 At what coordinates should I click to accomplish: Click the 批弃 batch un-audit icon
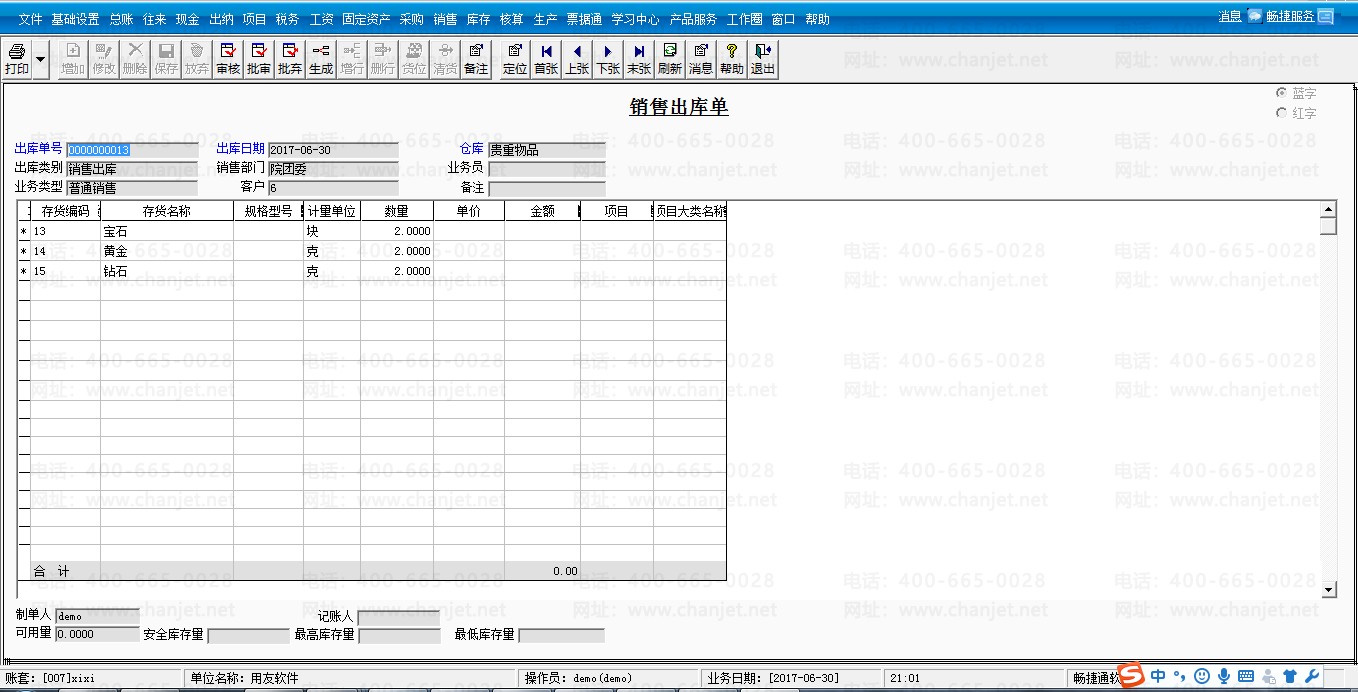pos(290,59)
